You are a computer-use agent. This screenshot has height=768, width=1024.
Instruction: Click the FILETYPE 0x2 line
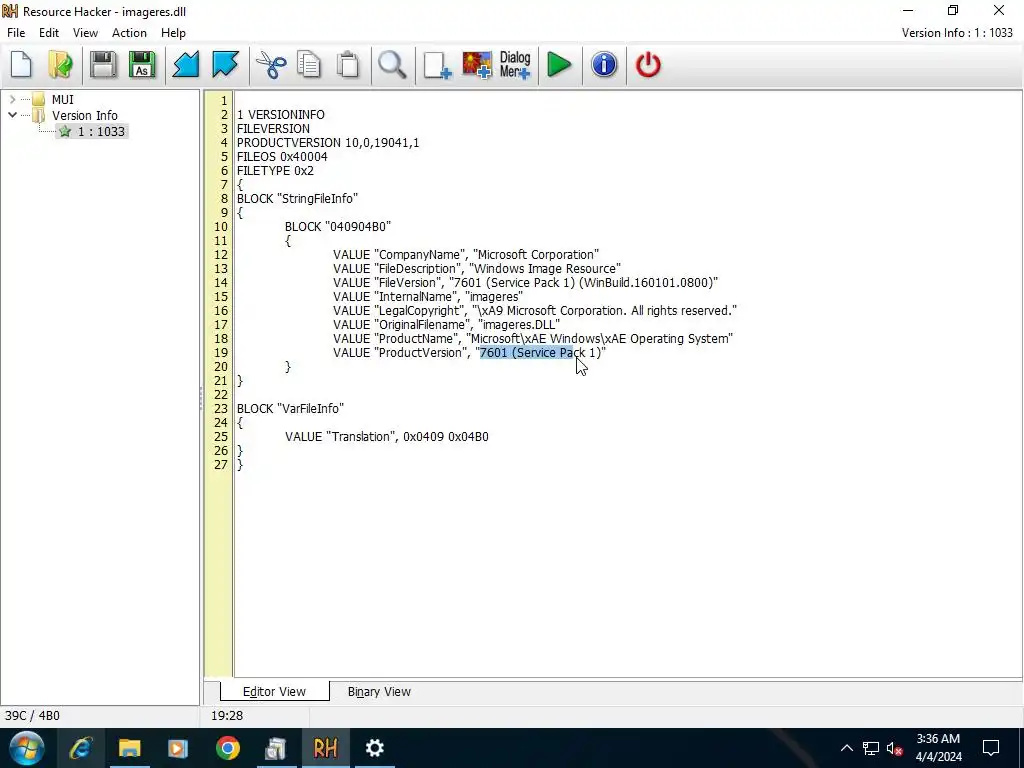[x=275, y=170]
